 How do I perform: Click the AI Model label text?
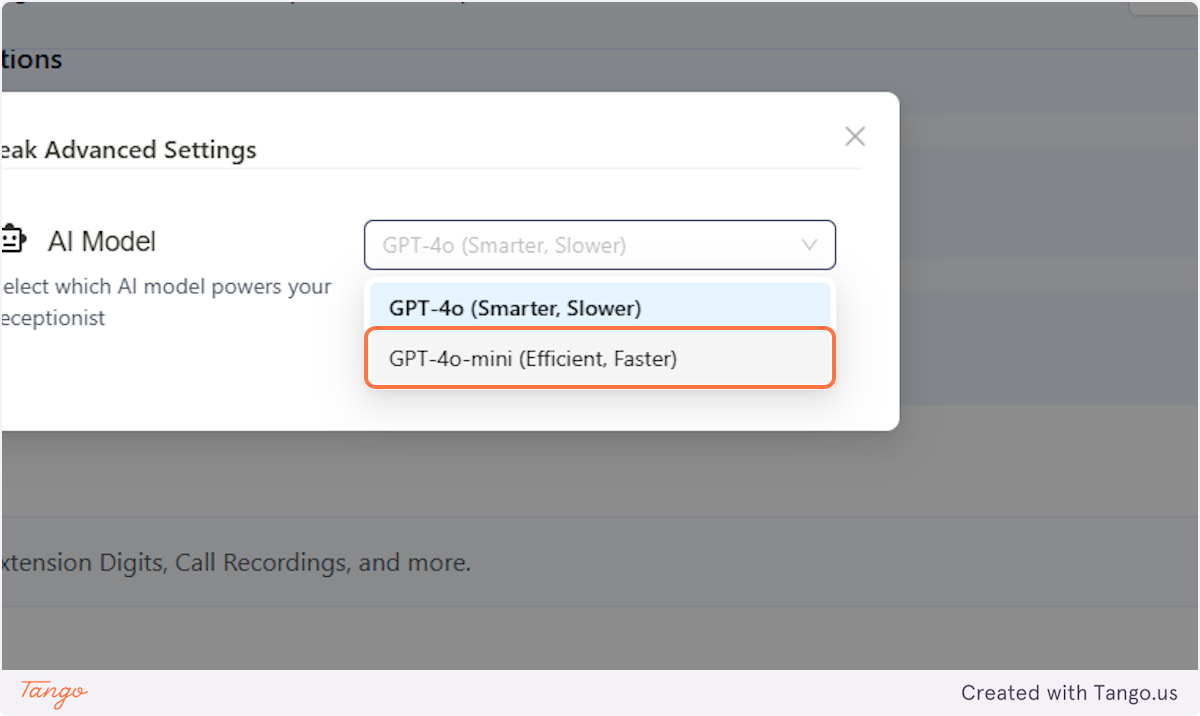coord(102,241)
